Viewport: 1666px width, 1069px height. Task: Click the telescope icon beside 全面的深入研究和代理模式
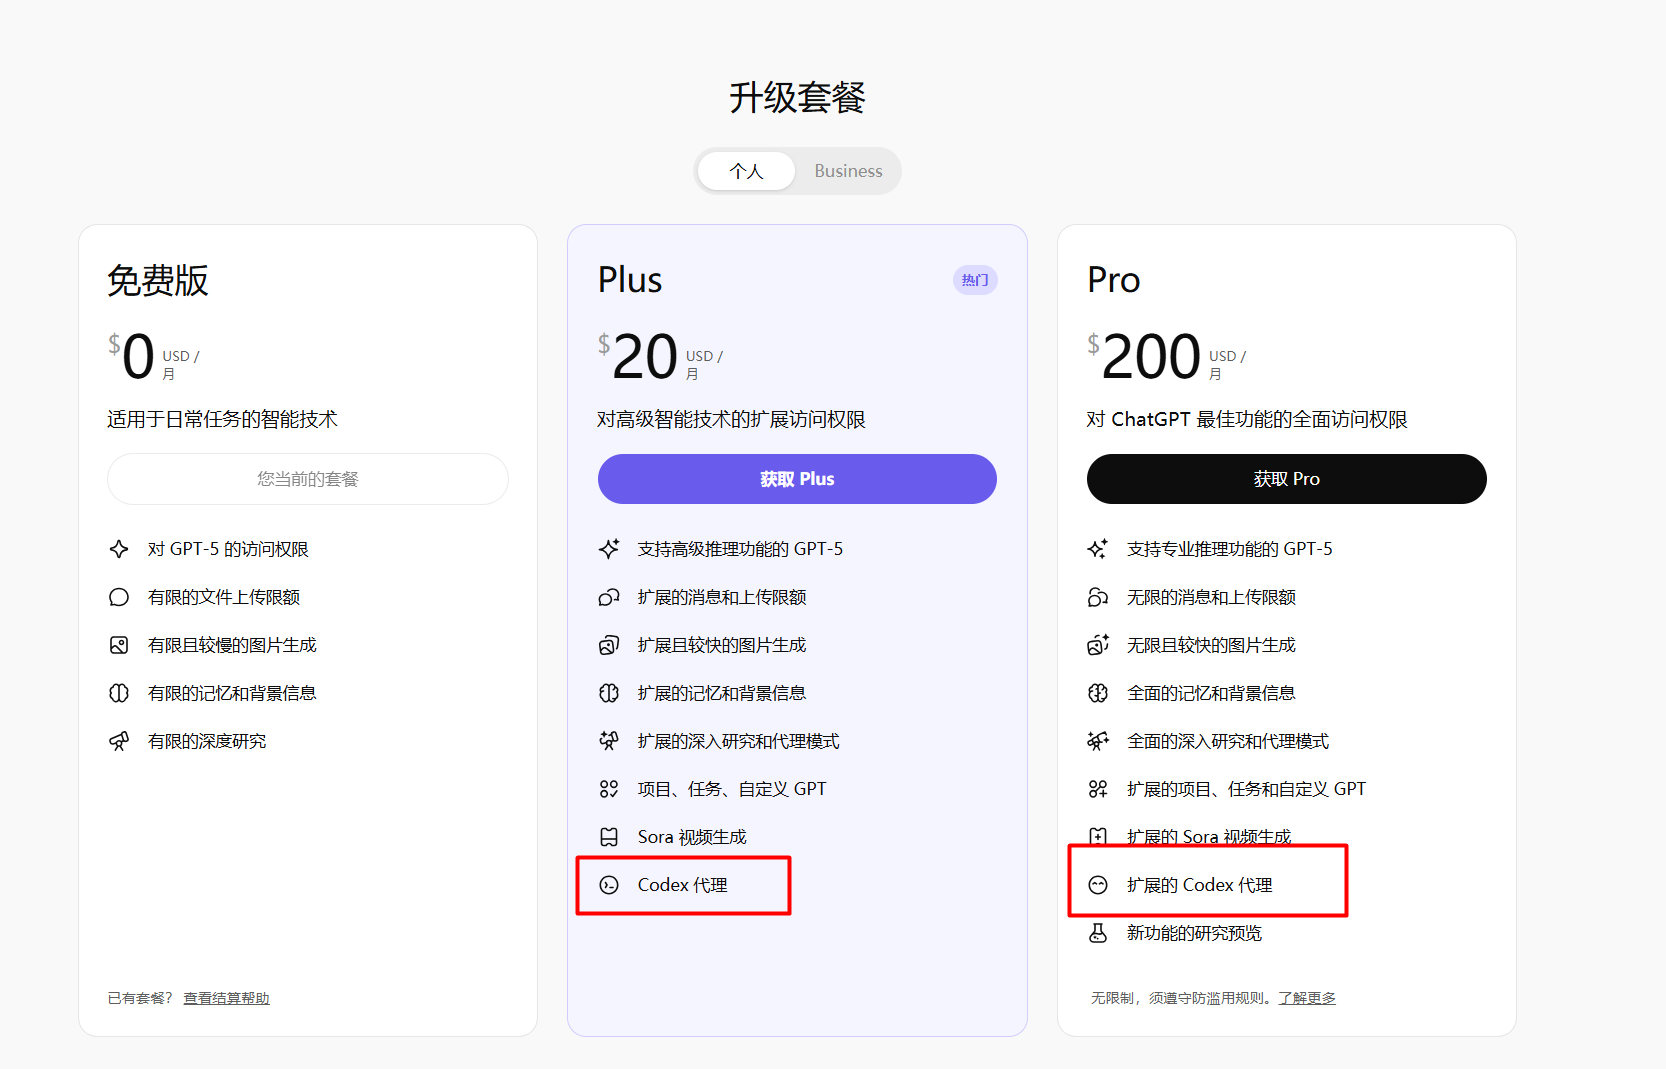pyautogui.click(x=1098, y=741)
